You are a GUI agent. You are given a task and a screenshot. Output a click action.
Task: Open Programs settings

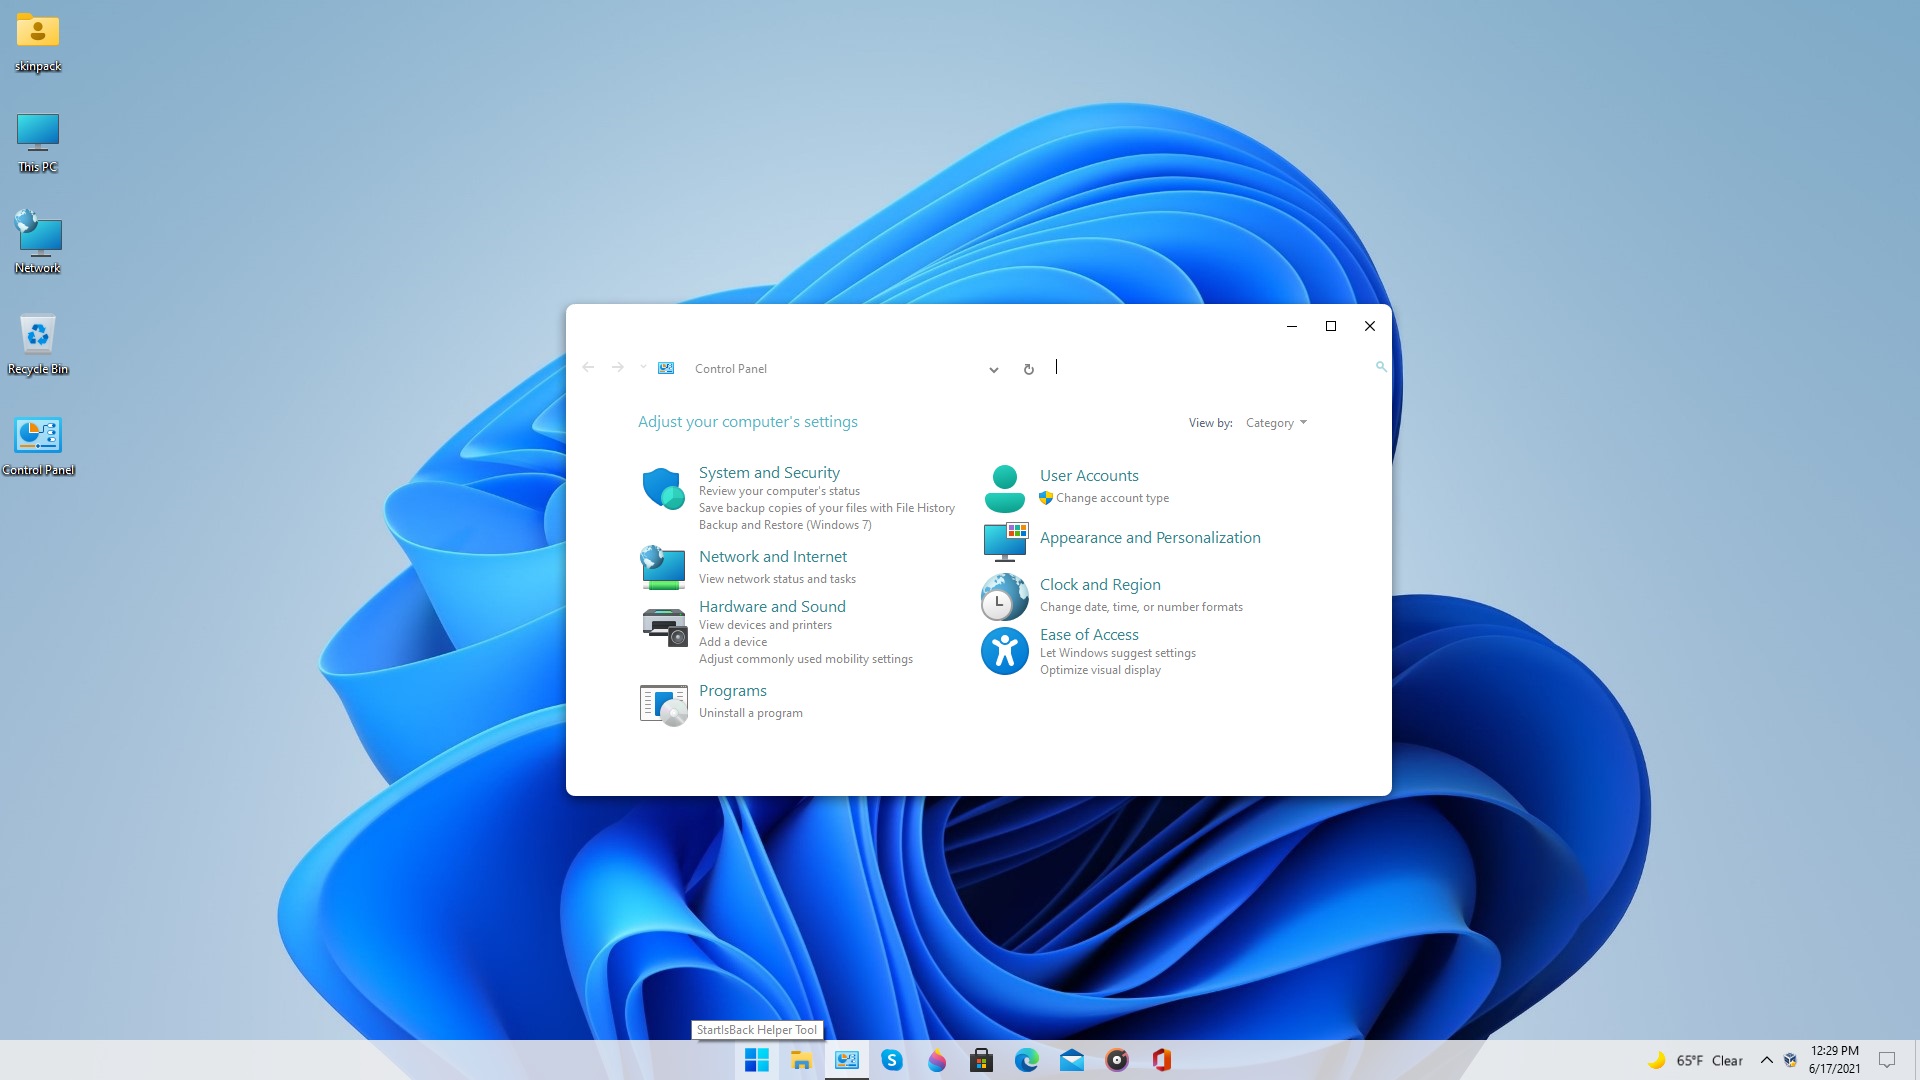coord(732,690)
